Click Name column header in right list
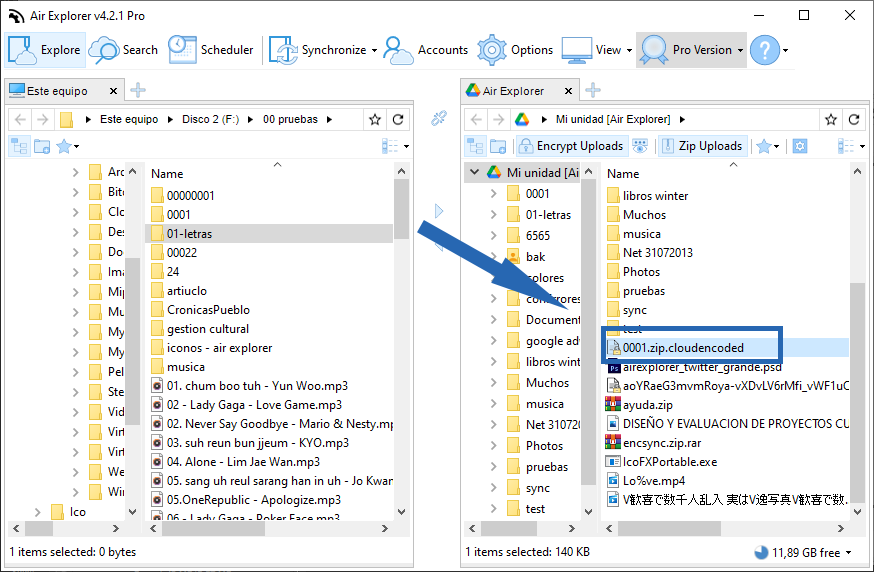874x572 pixels. 623,174
